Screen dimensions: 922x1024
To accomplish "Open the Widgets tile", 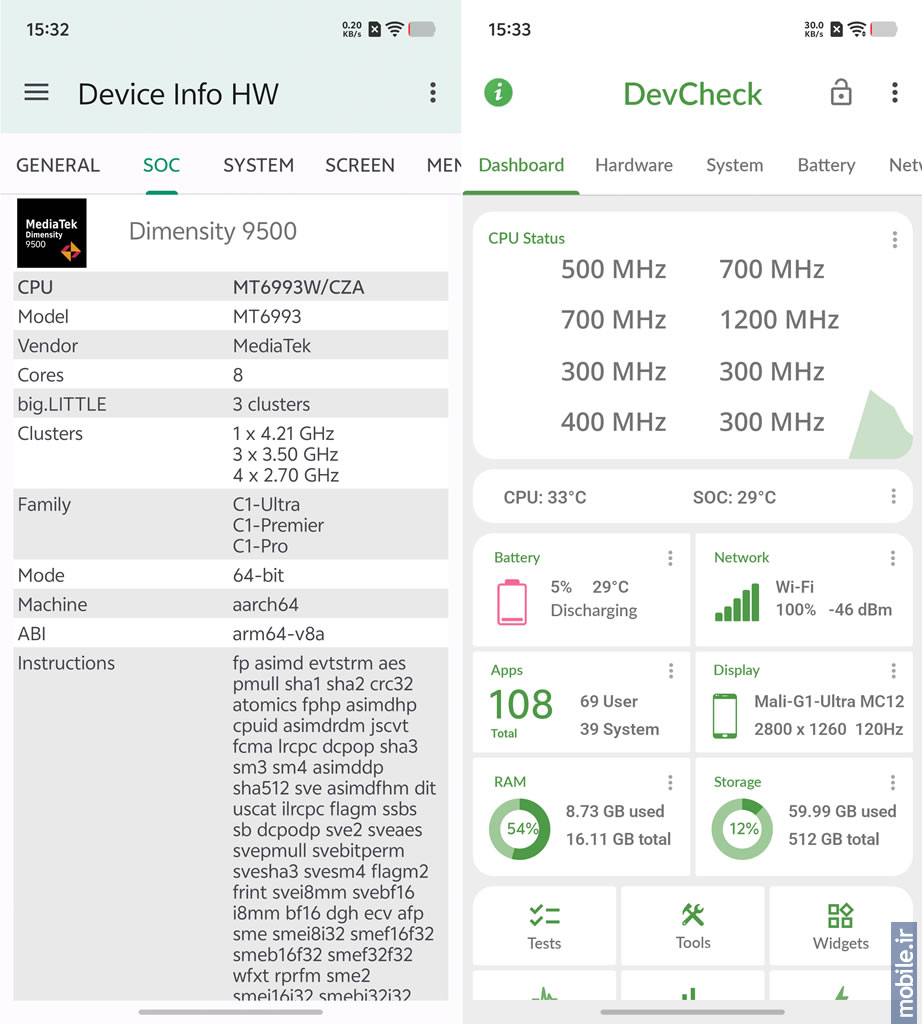I will click(x=840, y=926).
